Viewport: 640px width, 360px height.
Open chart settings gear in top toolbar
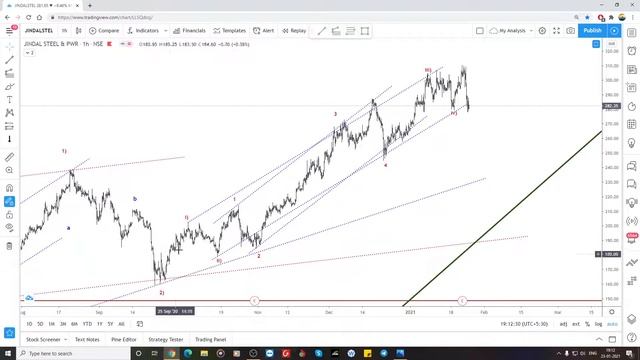pos(542,31)
